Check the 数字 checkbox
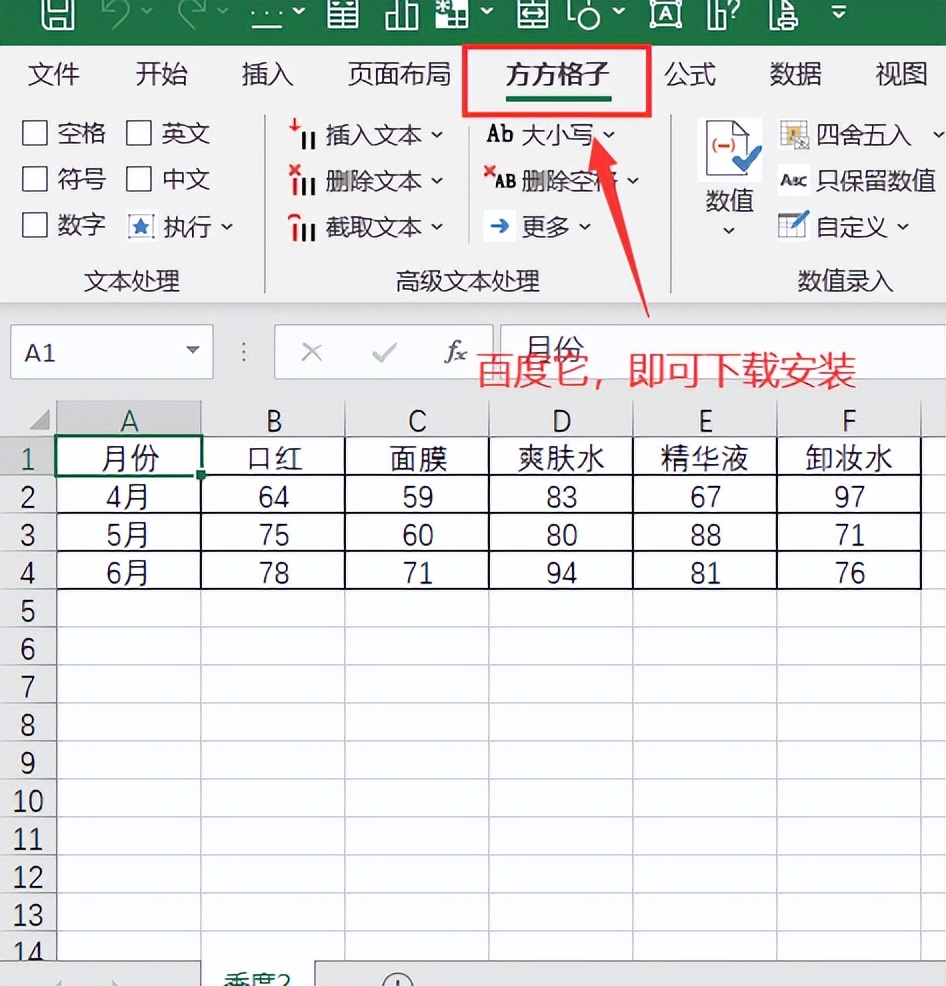The image size is (946, 986). click(35, 226)
